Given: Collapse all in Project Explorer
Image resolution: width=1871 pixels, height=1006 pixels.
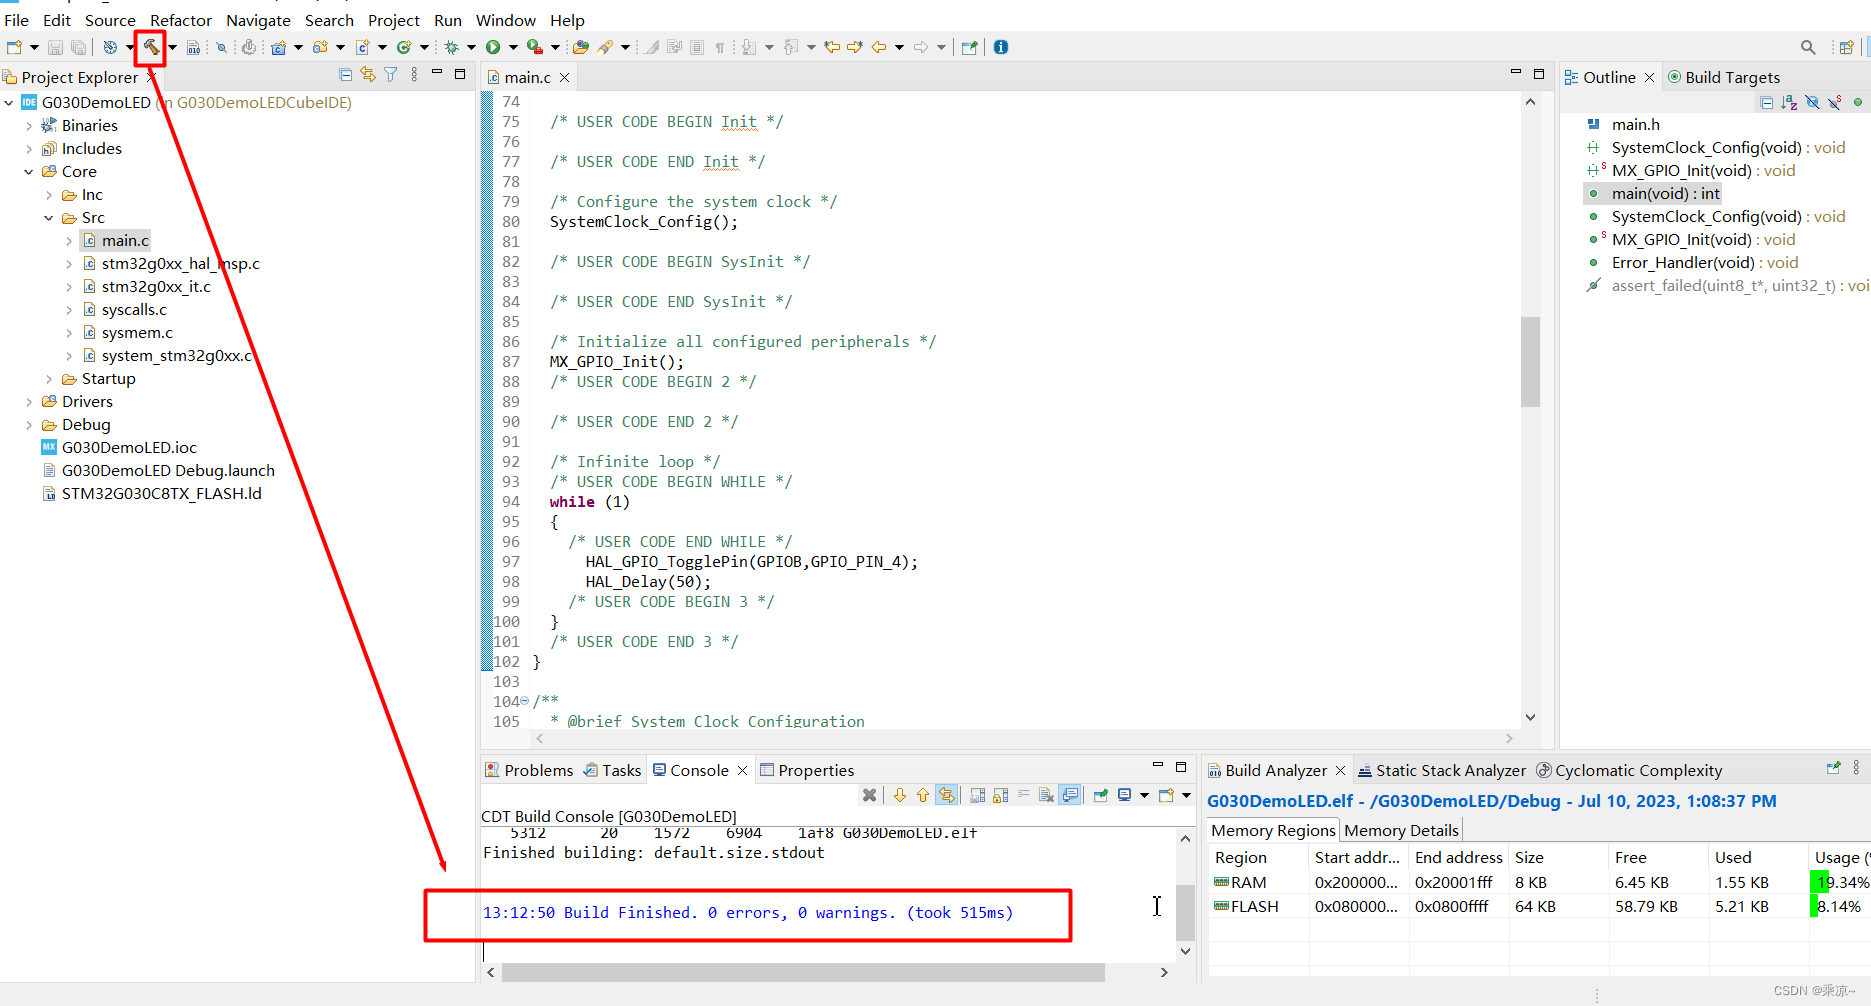Looking at the screenshot, I should pyautogui.click(x=345, y=75).
